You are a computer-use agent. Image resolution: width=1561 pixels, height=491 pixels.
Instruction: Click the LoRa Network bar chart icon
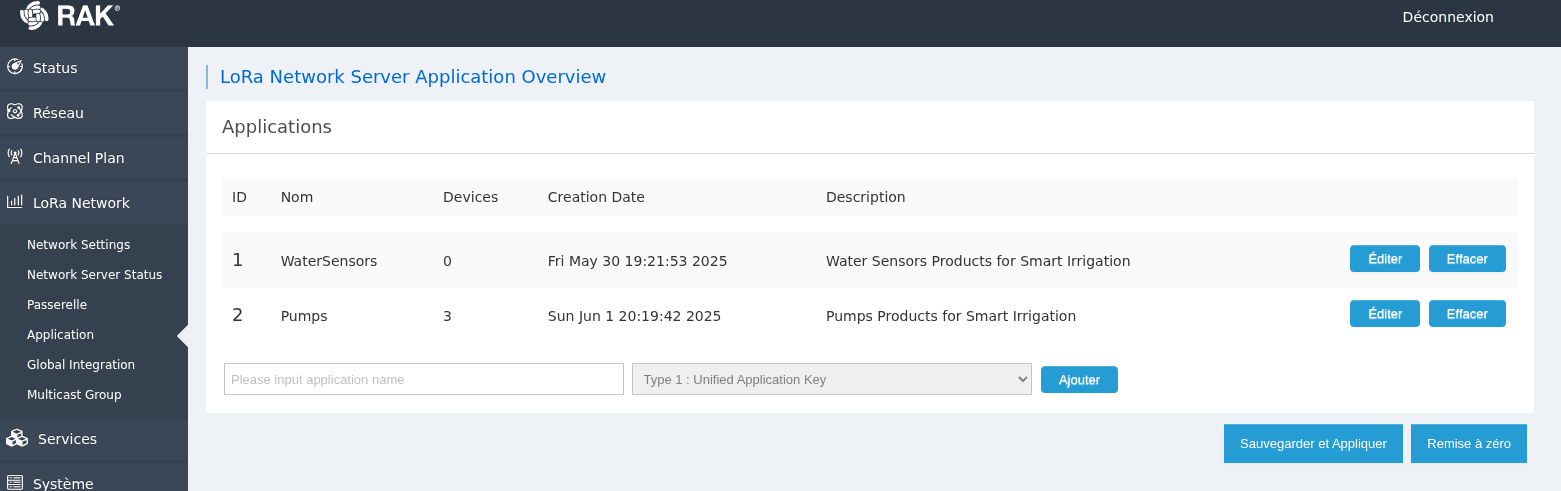[x=15, y=202]
